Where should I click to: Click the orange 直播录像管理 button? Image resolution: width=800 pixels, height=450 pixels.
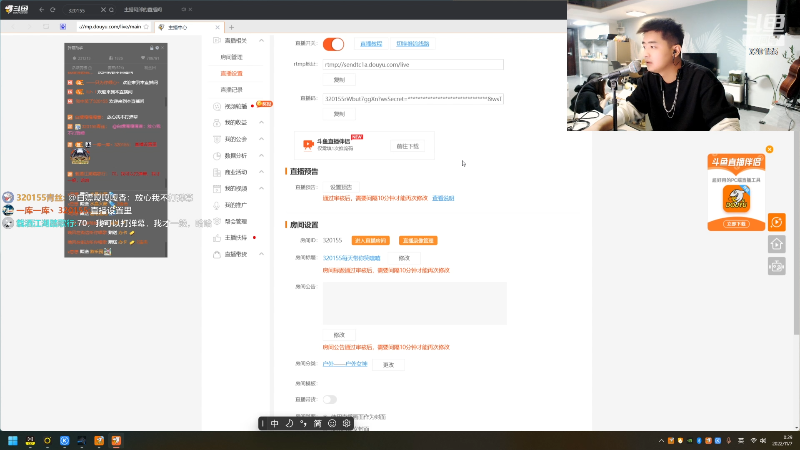coord(418,240)
